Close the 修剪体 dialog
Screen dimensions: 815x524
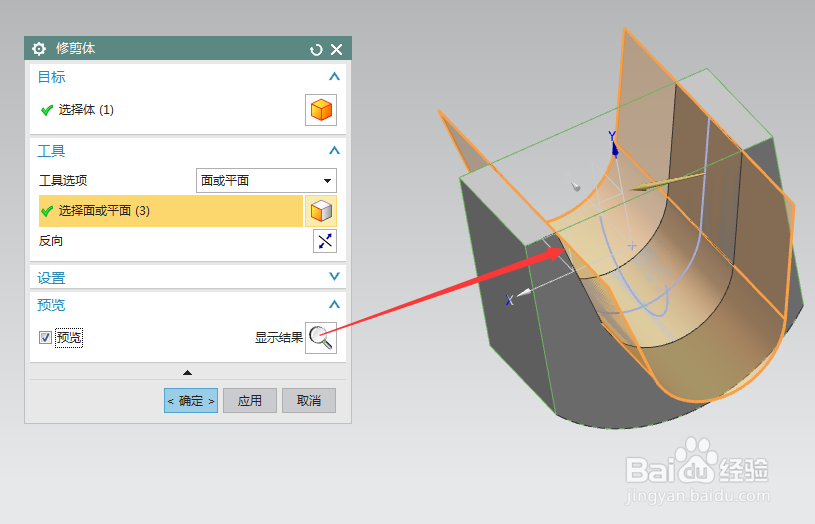coord(337,49)
